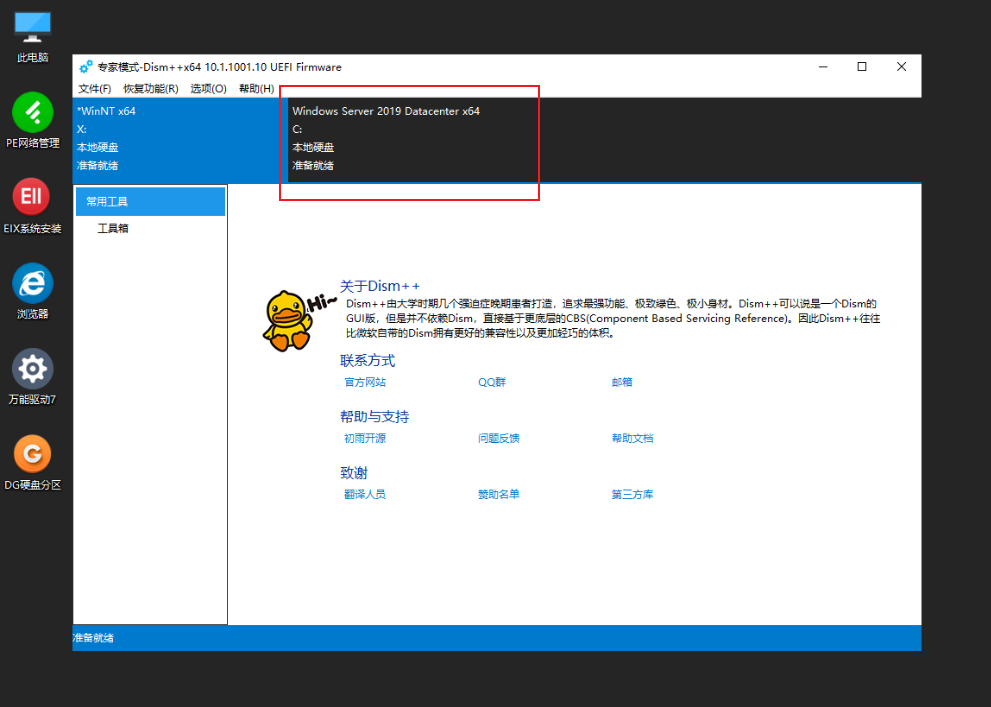Open the 赞助名单 link

click(x=499, y=495)
